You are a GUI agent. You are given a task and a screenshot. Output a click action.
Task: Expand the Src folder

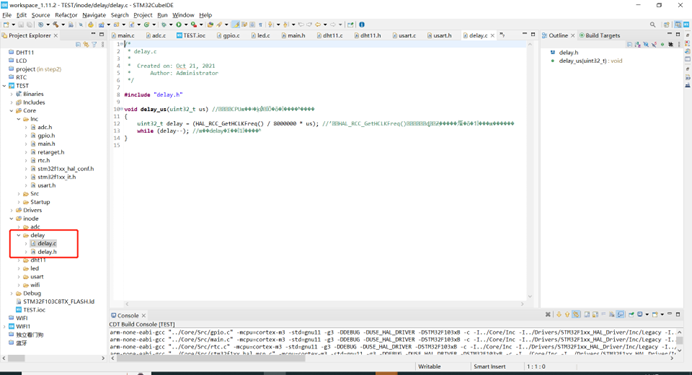click(19, 194)
